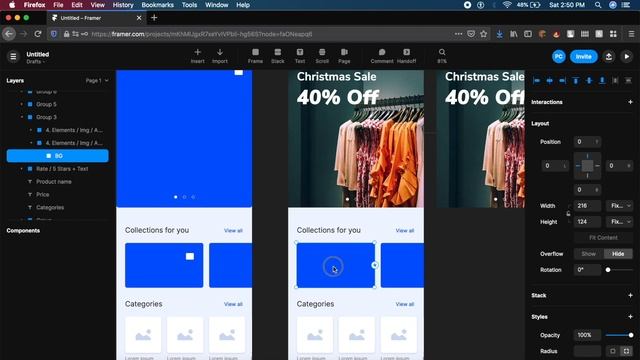Click the Fit Content button
Screen dimensions: 640x360
(603, 238)
